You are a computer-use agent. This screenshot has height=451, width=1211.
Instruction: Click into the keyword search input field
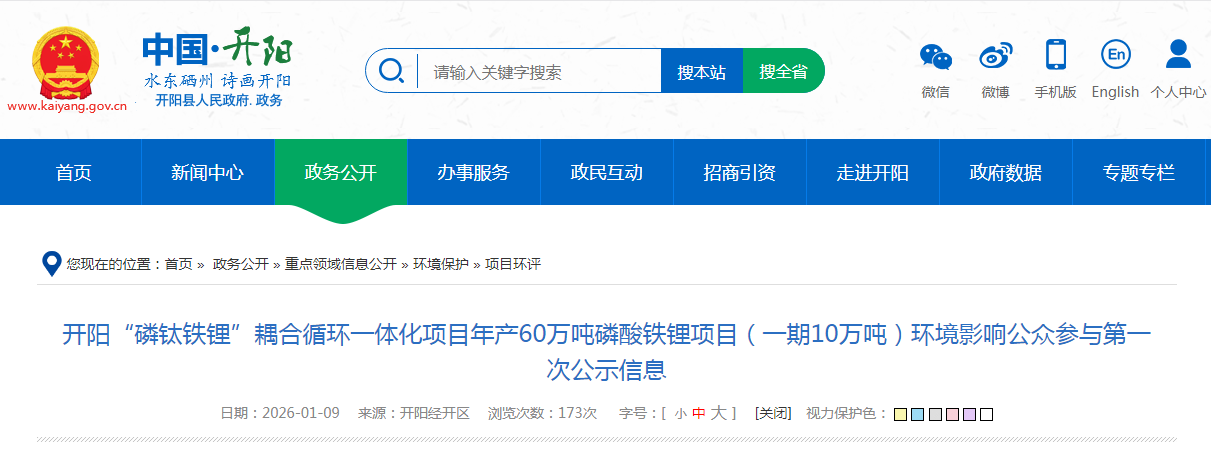[540, 72]
